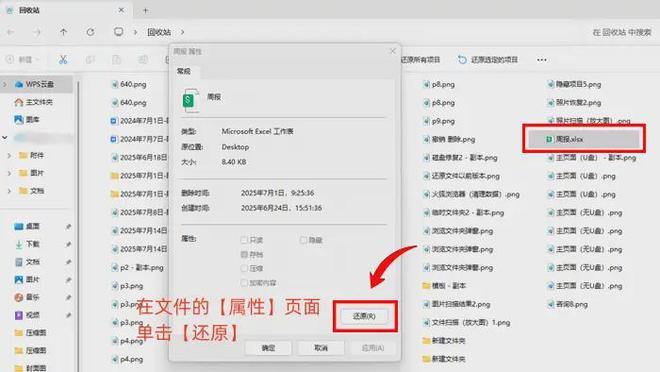Select file 咨询8.png
This screenshot has width=660, height=372.
coord(567,304)
